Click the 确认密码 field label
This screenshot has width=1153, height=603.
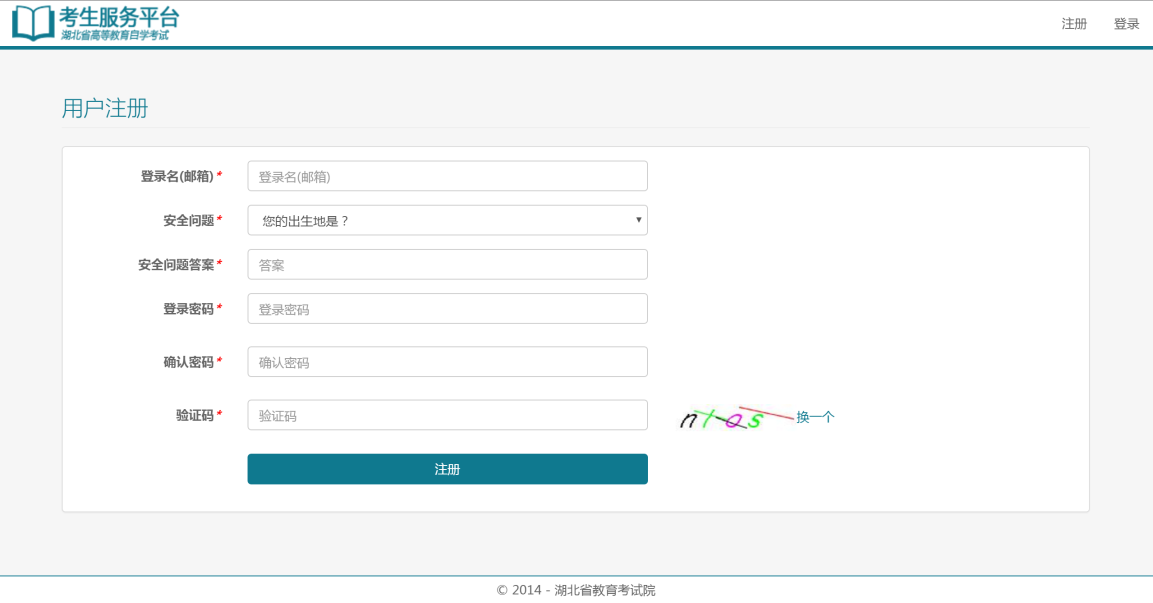[x=188, y=362]
